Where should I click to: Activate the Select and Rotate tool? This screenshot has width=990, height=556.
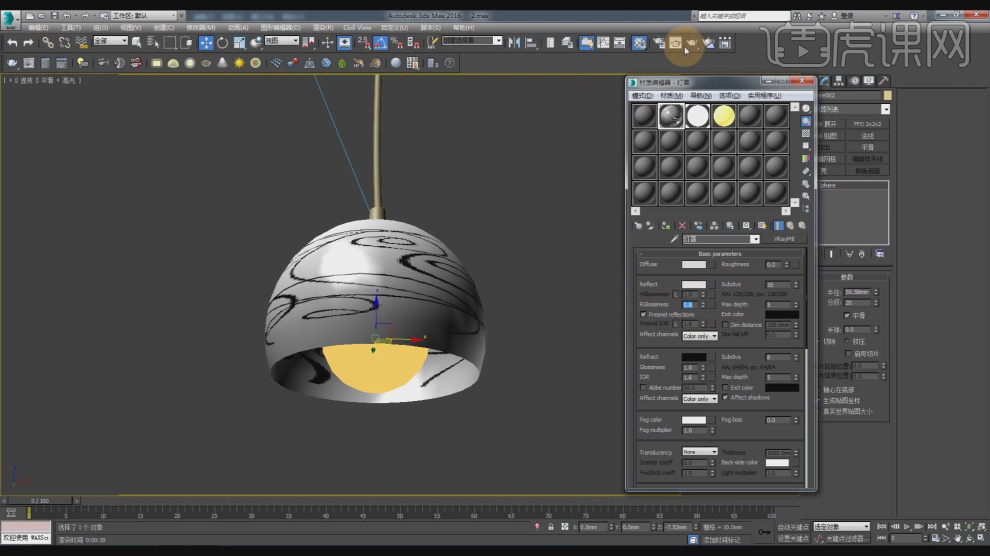tap(222, 42)
